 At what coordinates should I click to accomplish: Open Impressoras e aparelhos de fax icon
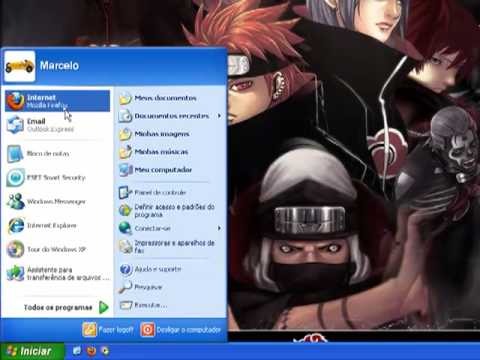coord(126,247)
